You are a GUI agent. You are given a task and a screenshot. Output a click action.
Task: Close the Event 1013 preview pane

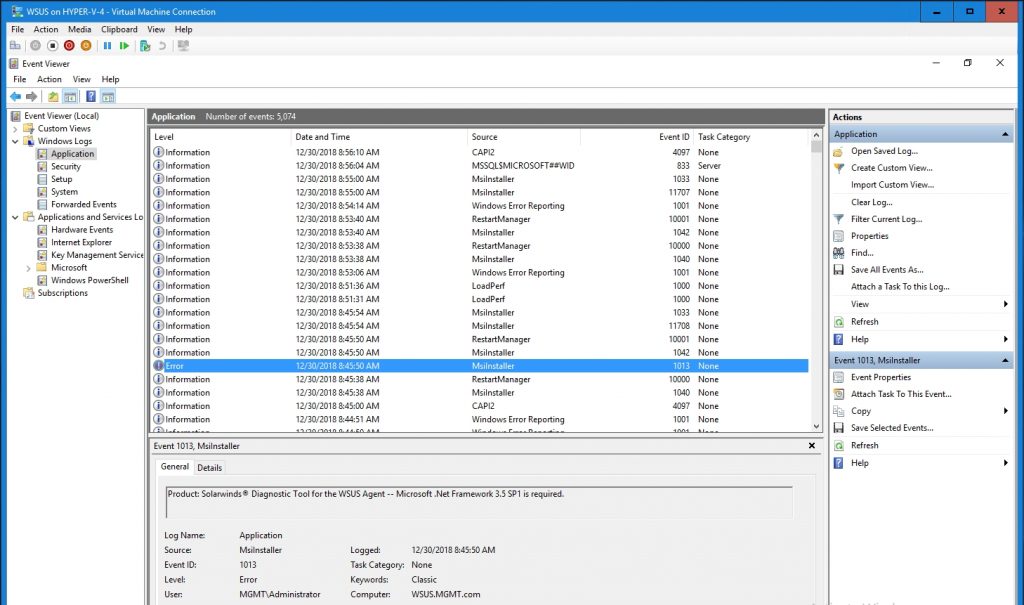[812, 446]
